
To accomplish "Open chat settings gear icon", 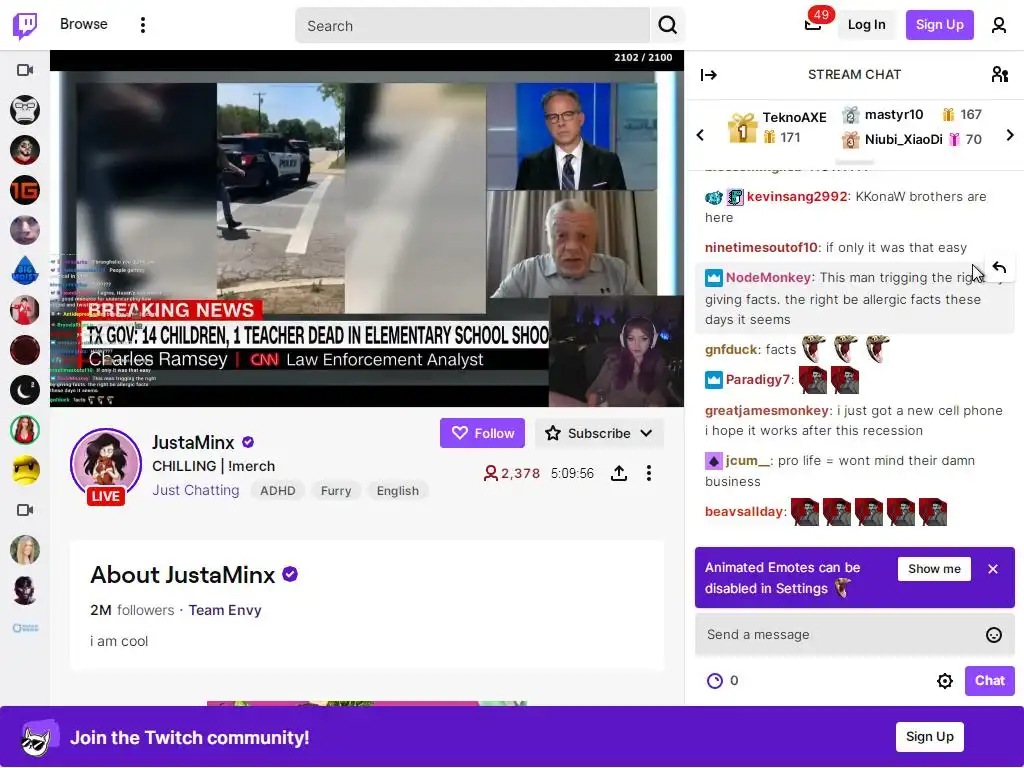I will pyautogui.click(x=944, y=681).
